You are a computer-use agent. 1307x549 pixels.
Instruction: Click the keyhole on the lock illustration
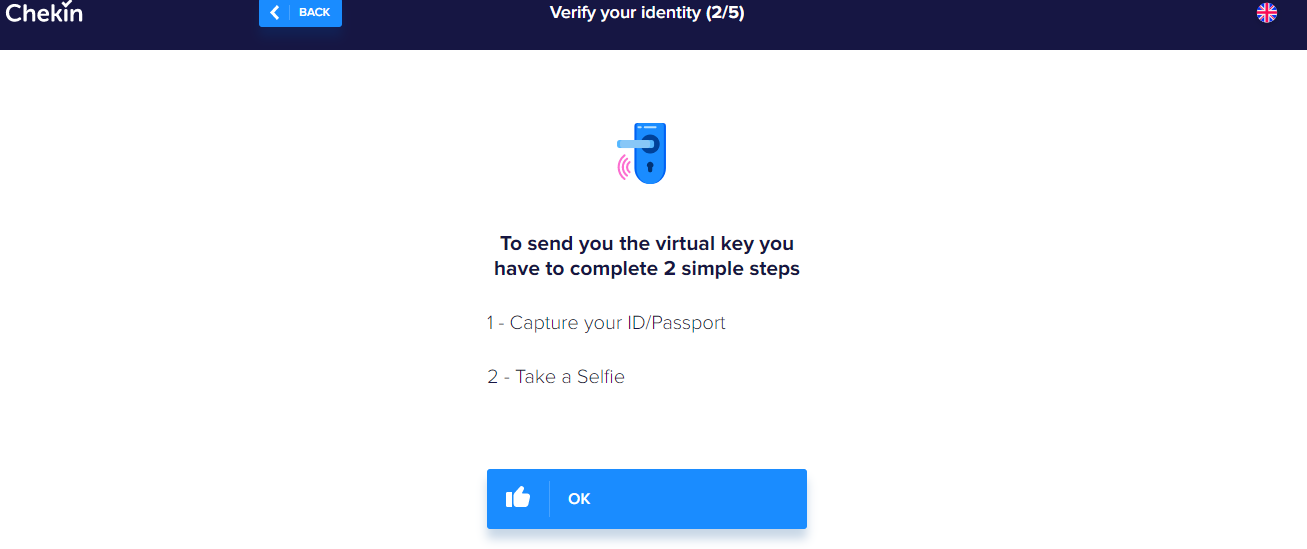(650, 167)
